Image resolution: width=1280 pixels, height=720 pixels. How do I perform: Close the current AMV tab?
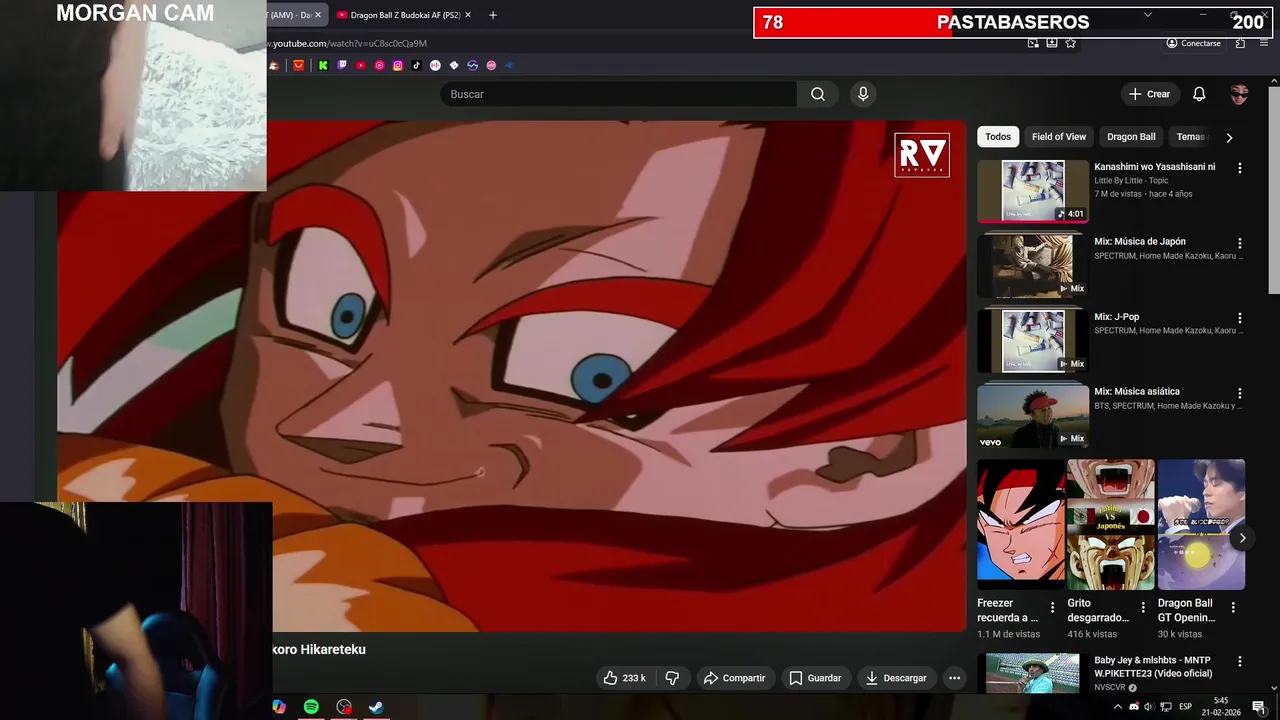(x=318, y=15)
